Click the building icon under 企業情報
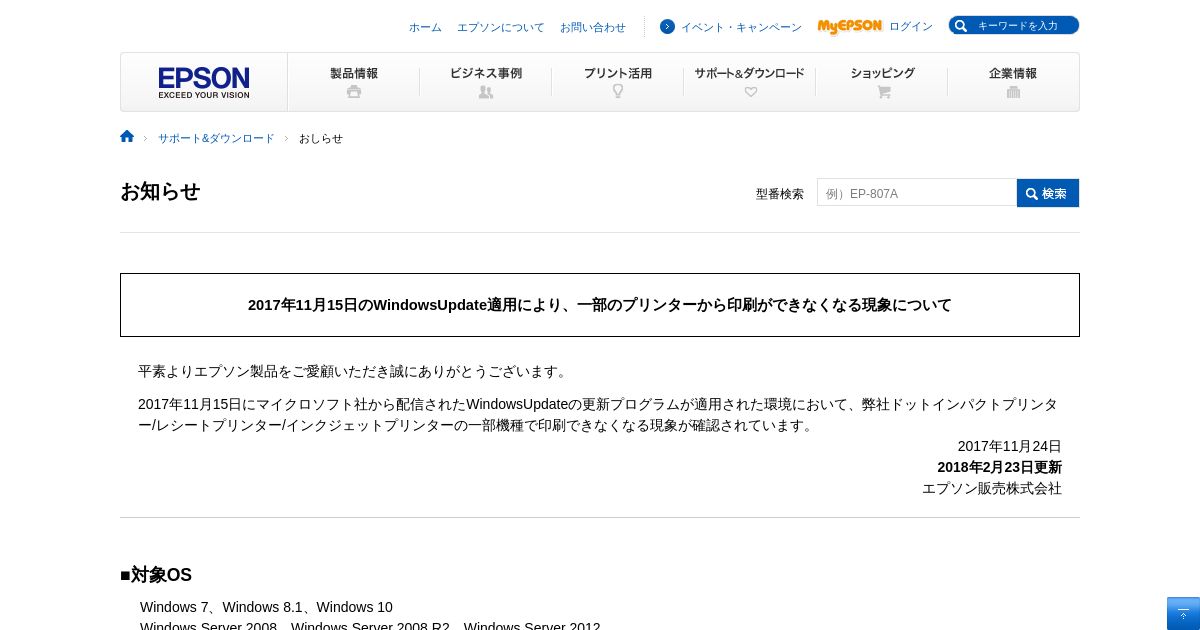Viewport: 1200px width, 630px height. pyautogui.click(x=1013, y=92)
